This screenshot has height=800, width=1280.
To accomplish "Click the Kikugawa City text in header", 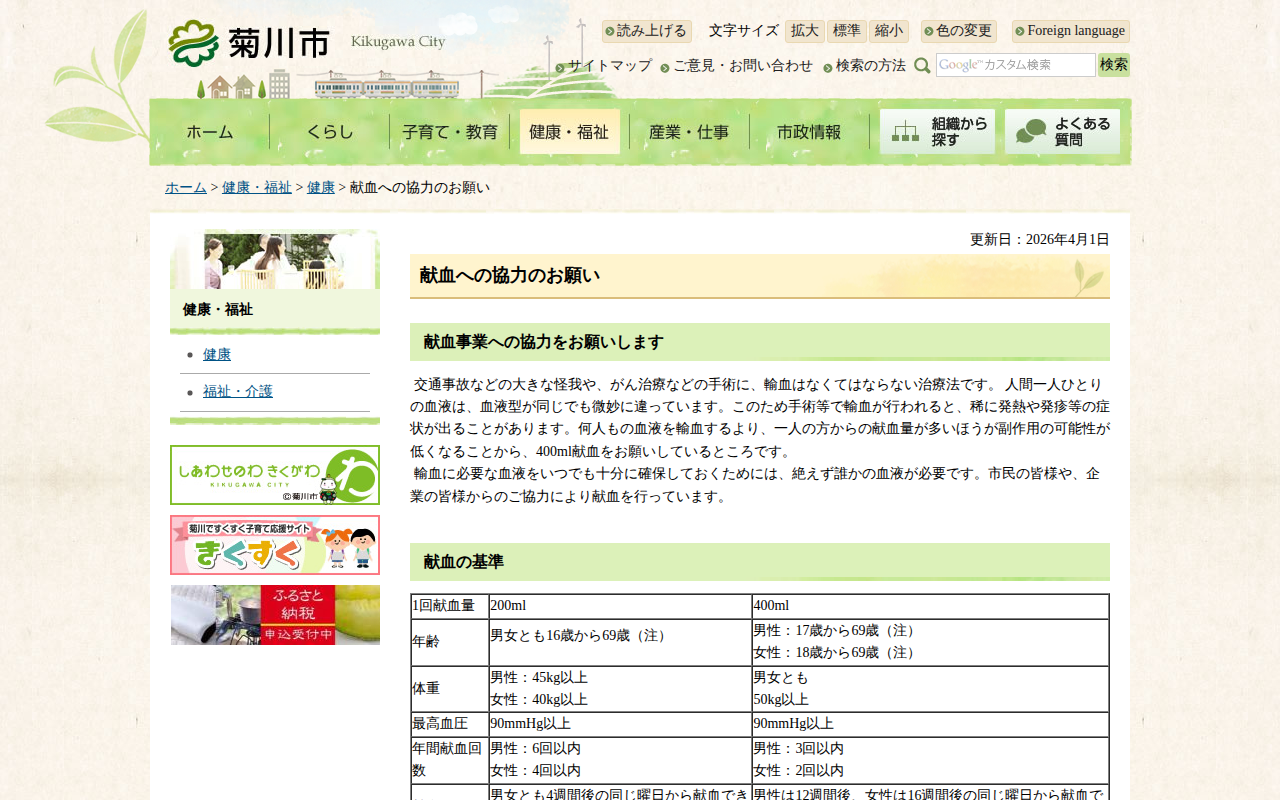I will click(x=398, y=41).
